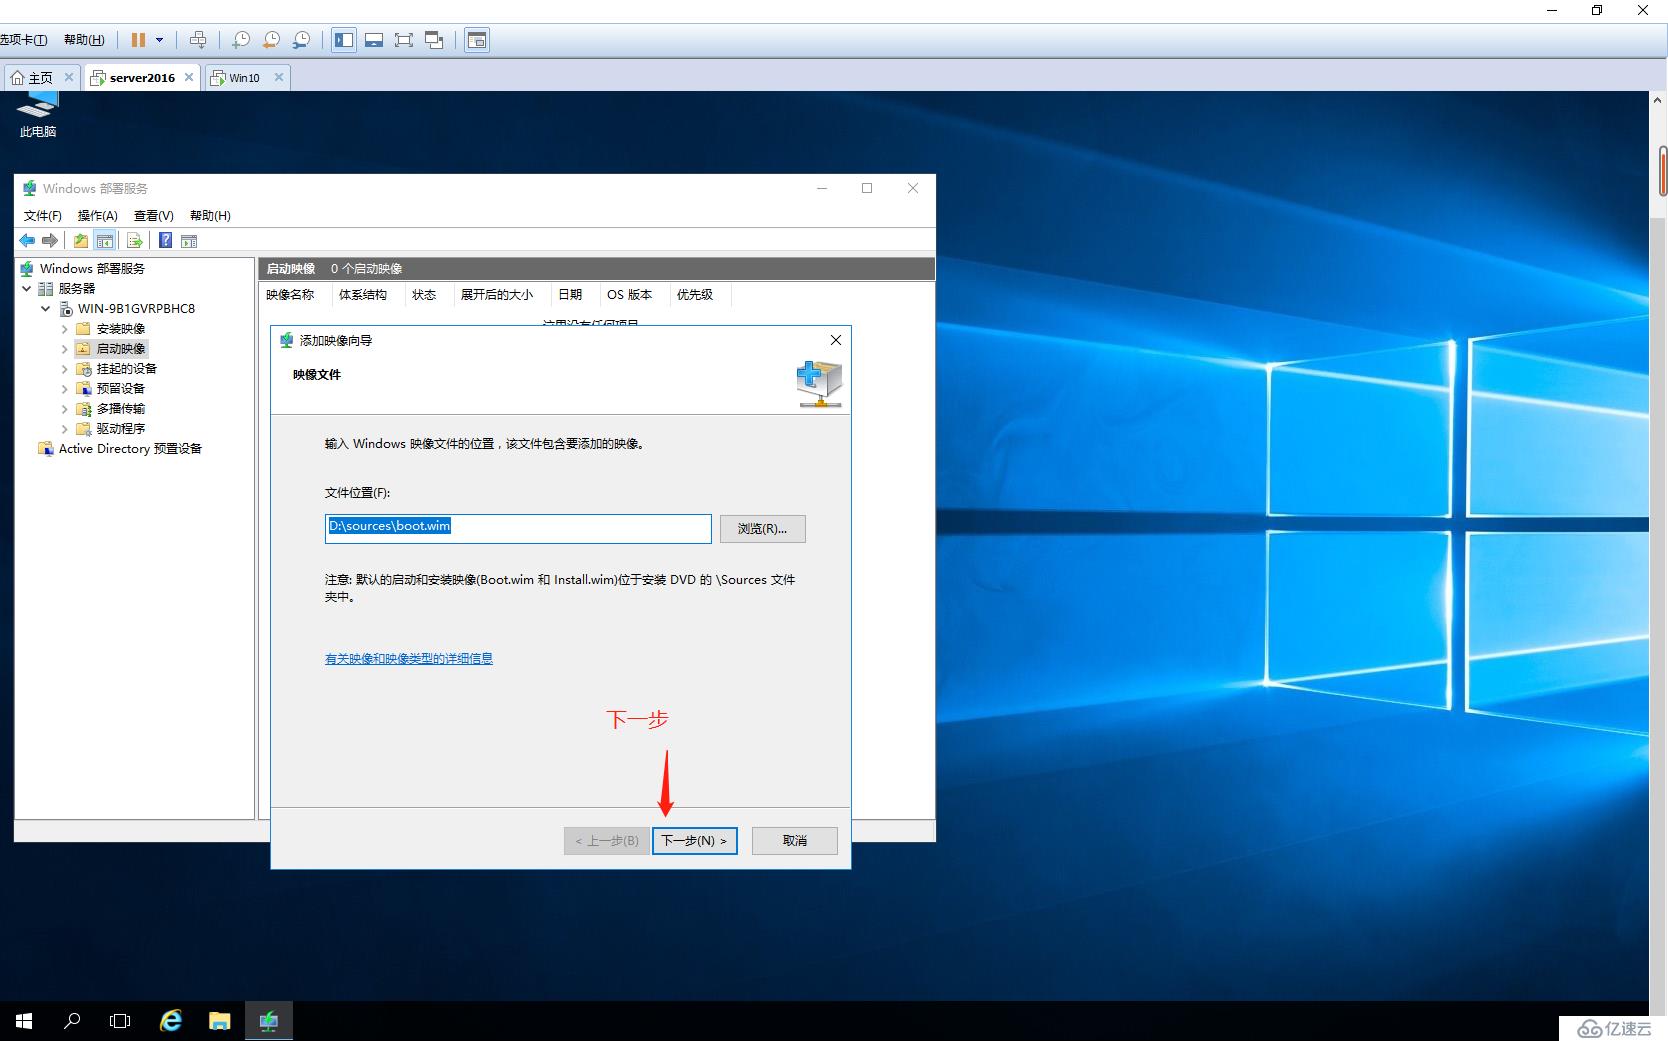Close the Win10 tab with its X
Viewport: 1668px width, 1041px height.
coord(279,77)
